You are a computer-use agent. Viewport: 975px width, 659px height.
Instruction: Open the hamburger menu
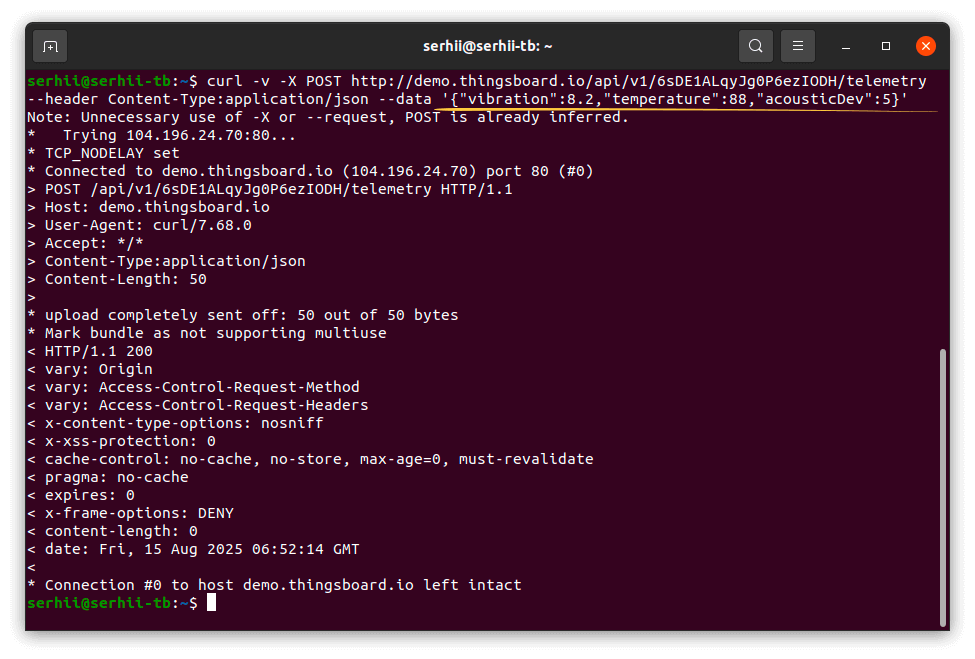coord(798,46)
